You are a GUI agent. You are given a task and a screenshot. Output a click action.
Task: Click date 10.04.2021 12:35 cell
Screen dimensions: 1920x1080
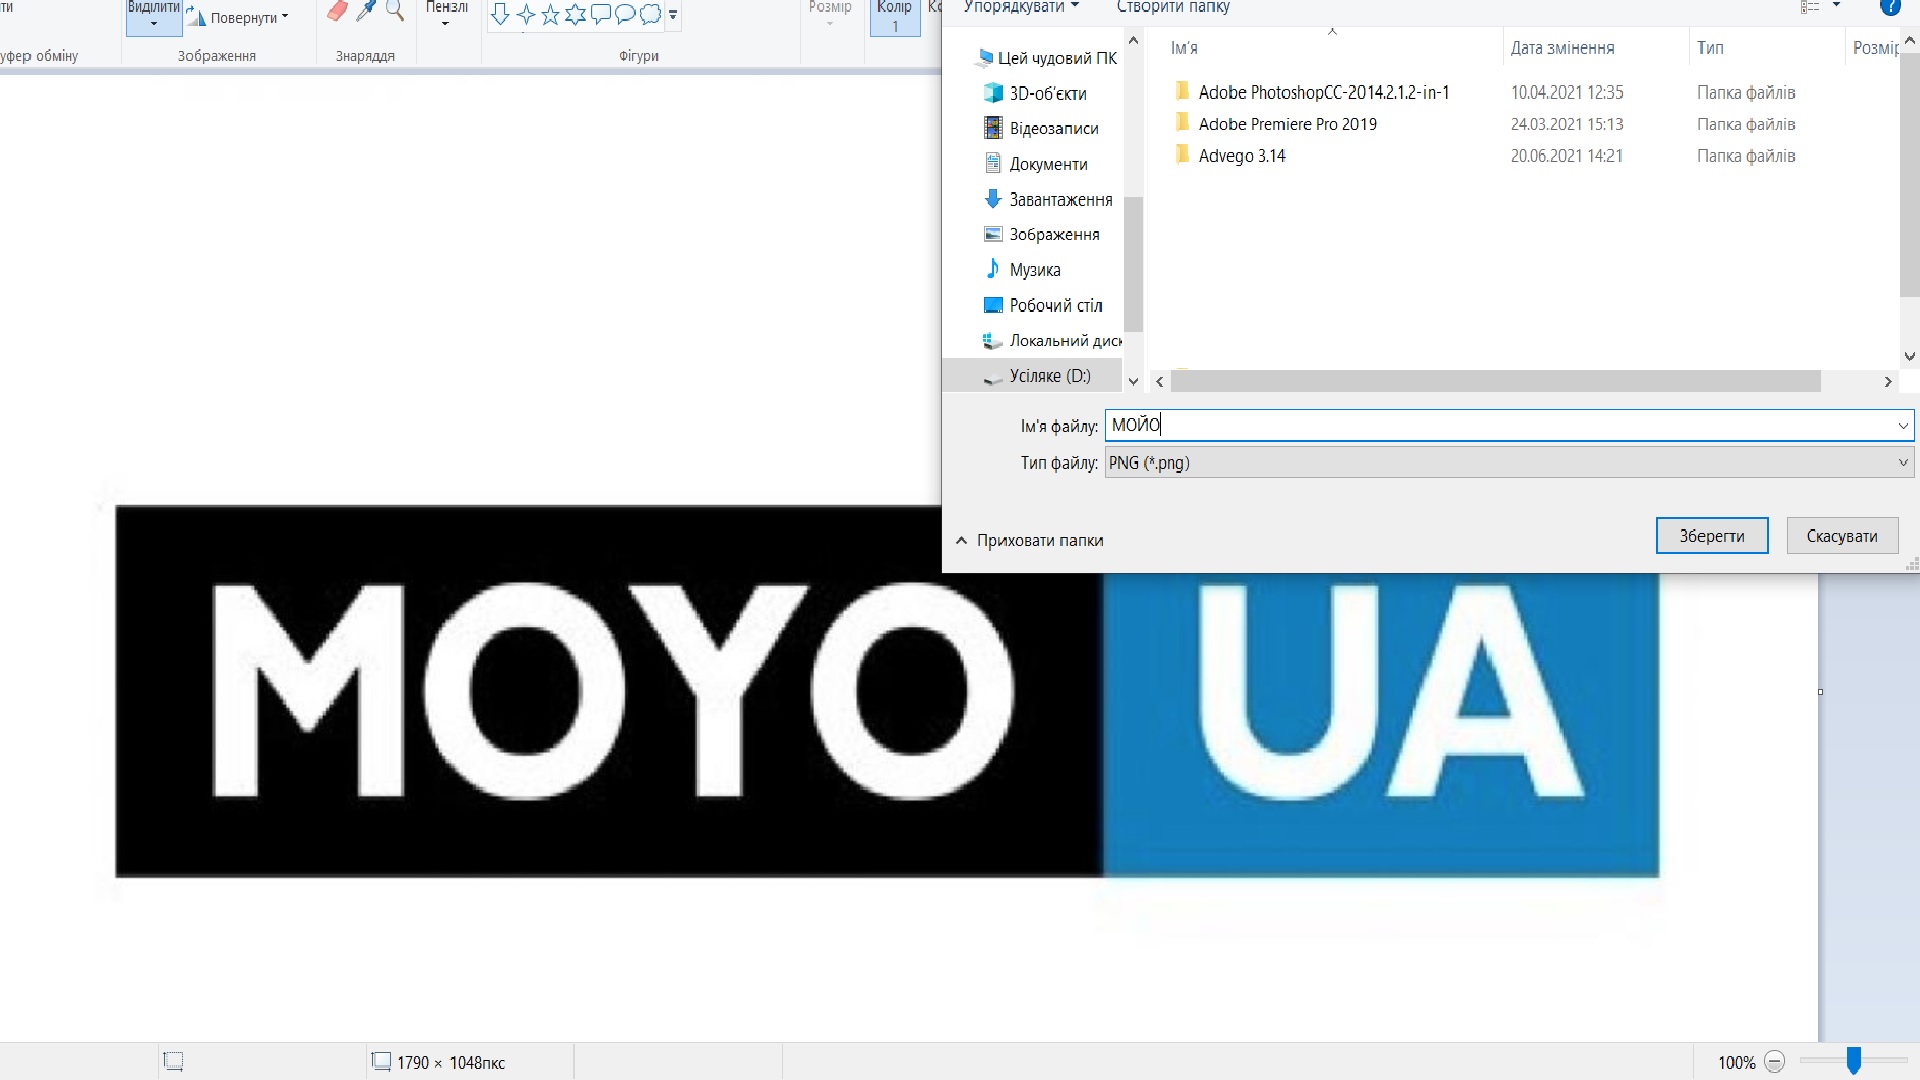[1567, 92]
